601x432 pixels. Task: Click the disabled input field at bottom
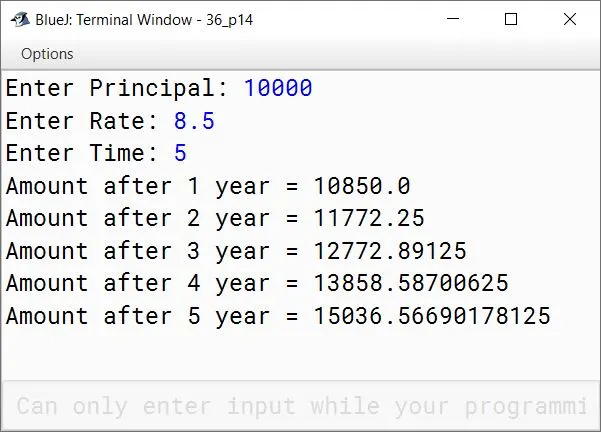[301, 406]
